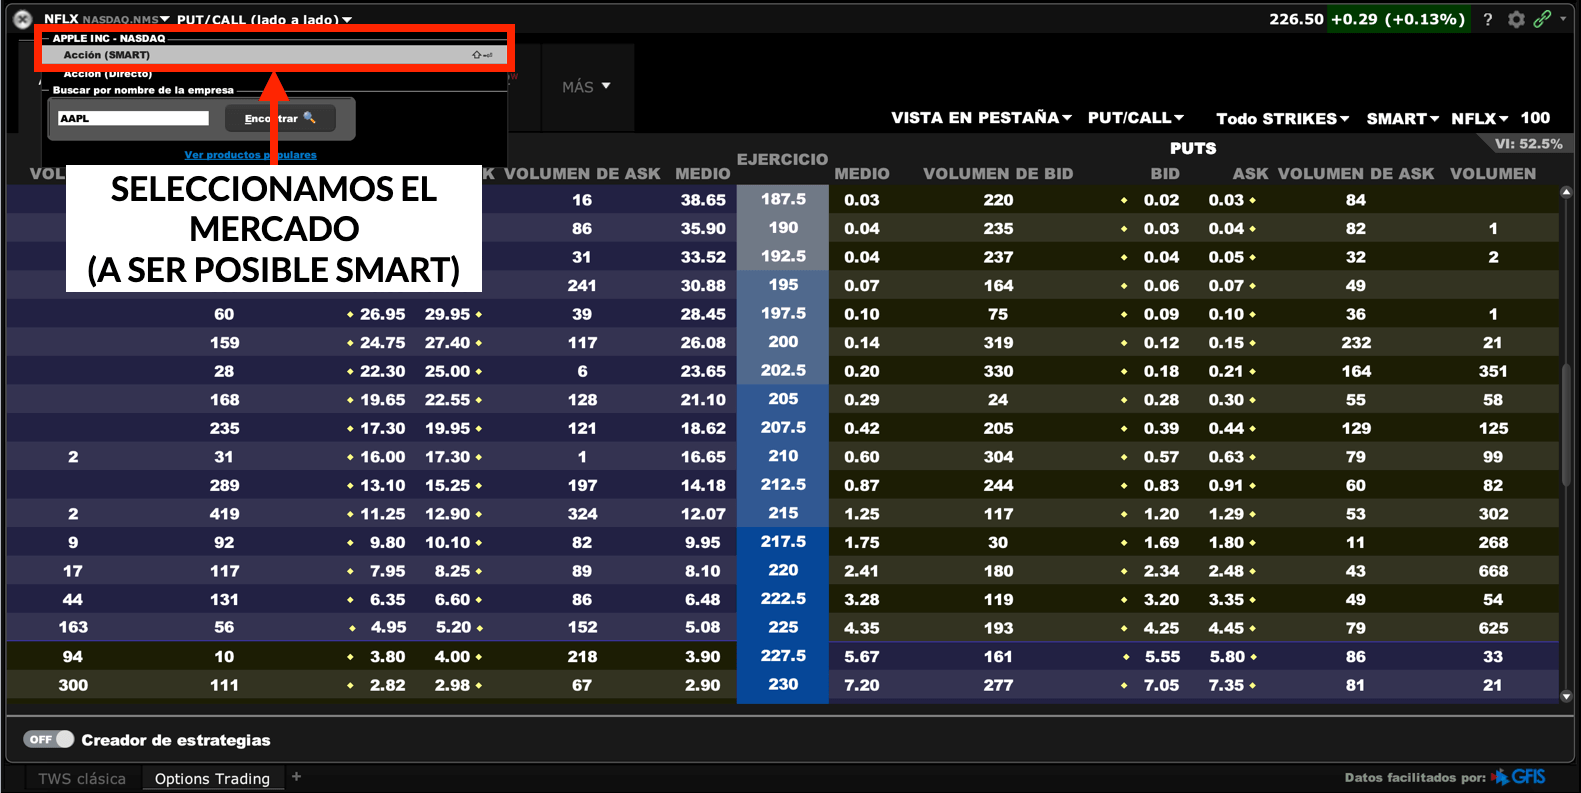Click the magnifier icon on Encontrar button

310,118
